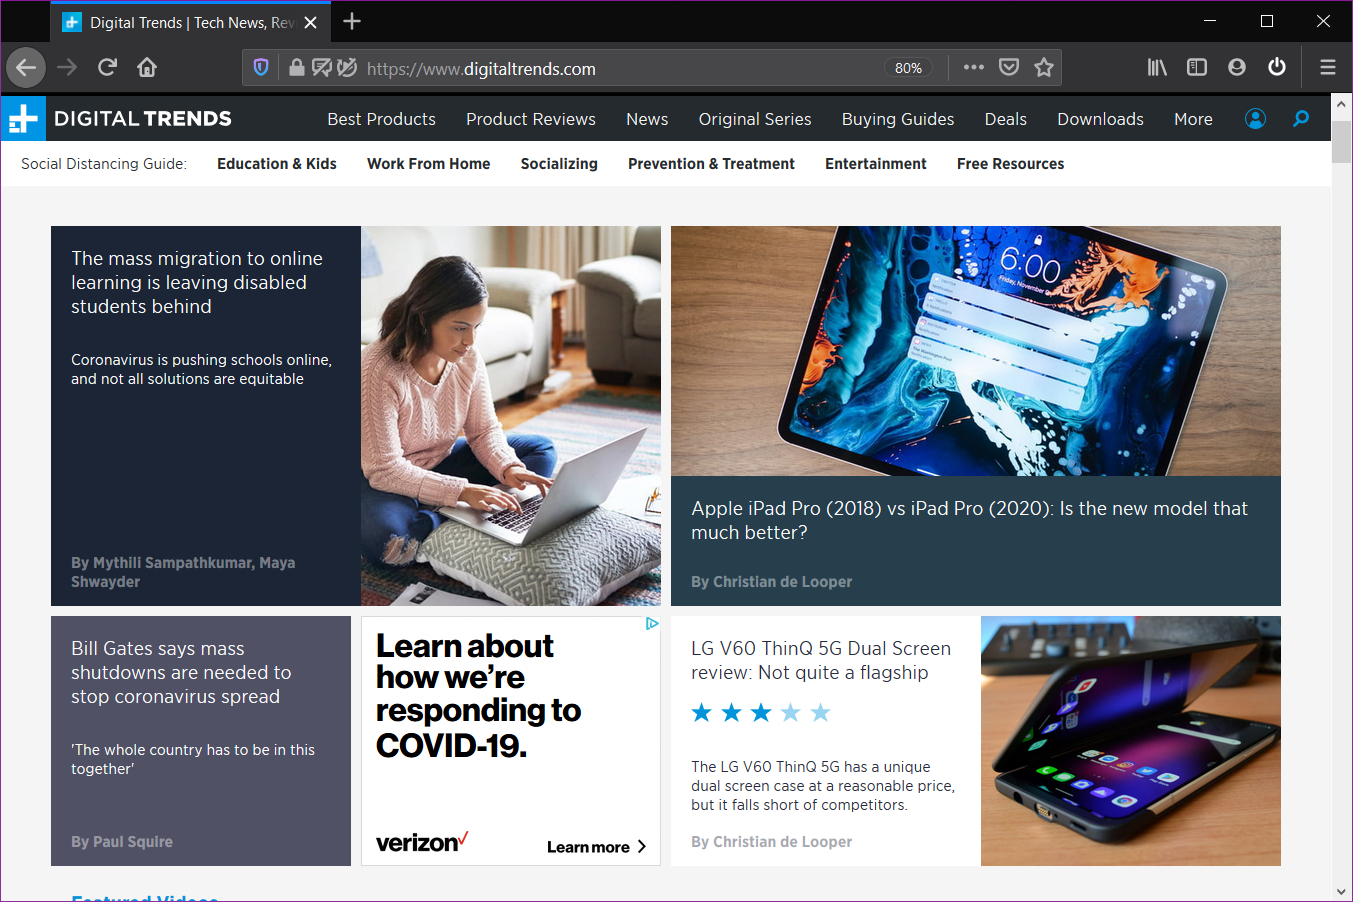Click Learn more on Verizon ad
The height and width of the screenshot is (902, 1353).
(x=597, y=847)
